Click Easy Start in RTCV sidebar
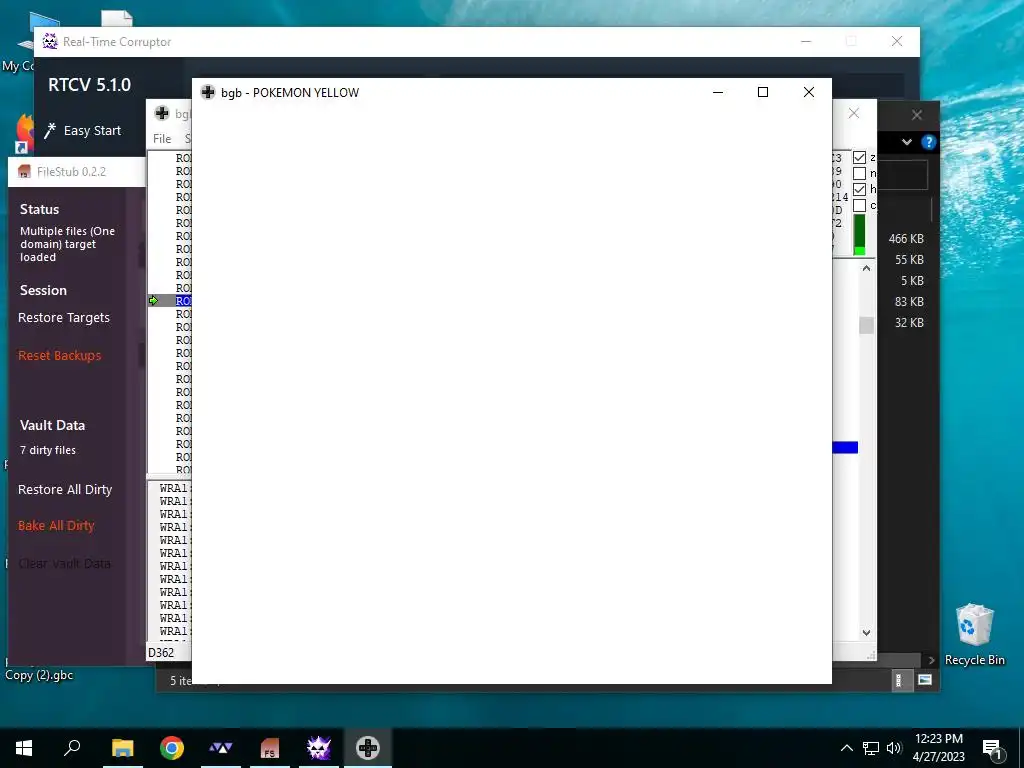1024x768 pixels. [x=92, y=131]
